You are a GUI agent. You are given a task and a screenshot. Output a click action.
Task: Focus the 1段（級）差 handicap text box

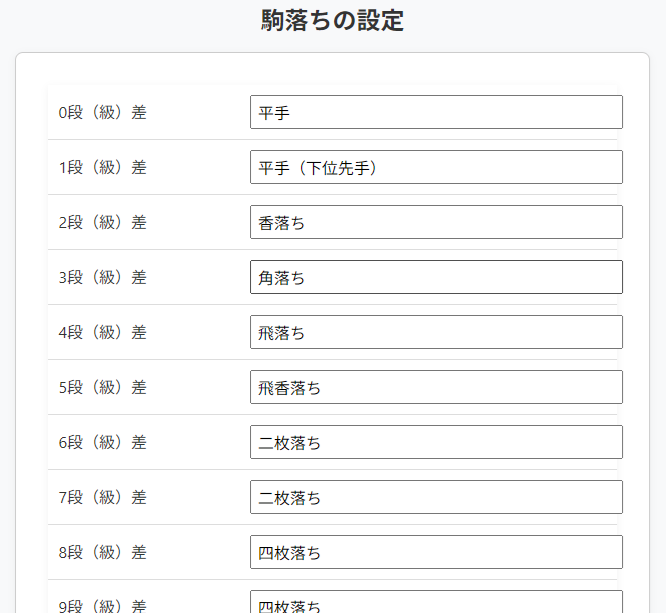click(436, 167)
